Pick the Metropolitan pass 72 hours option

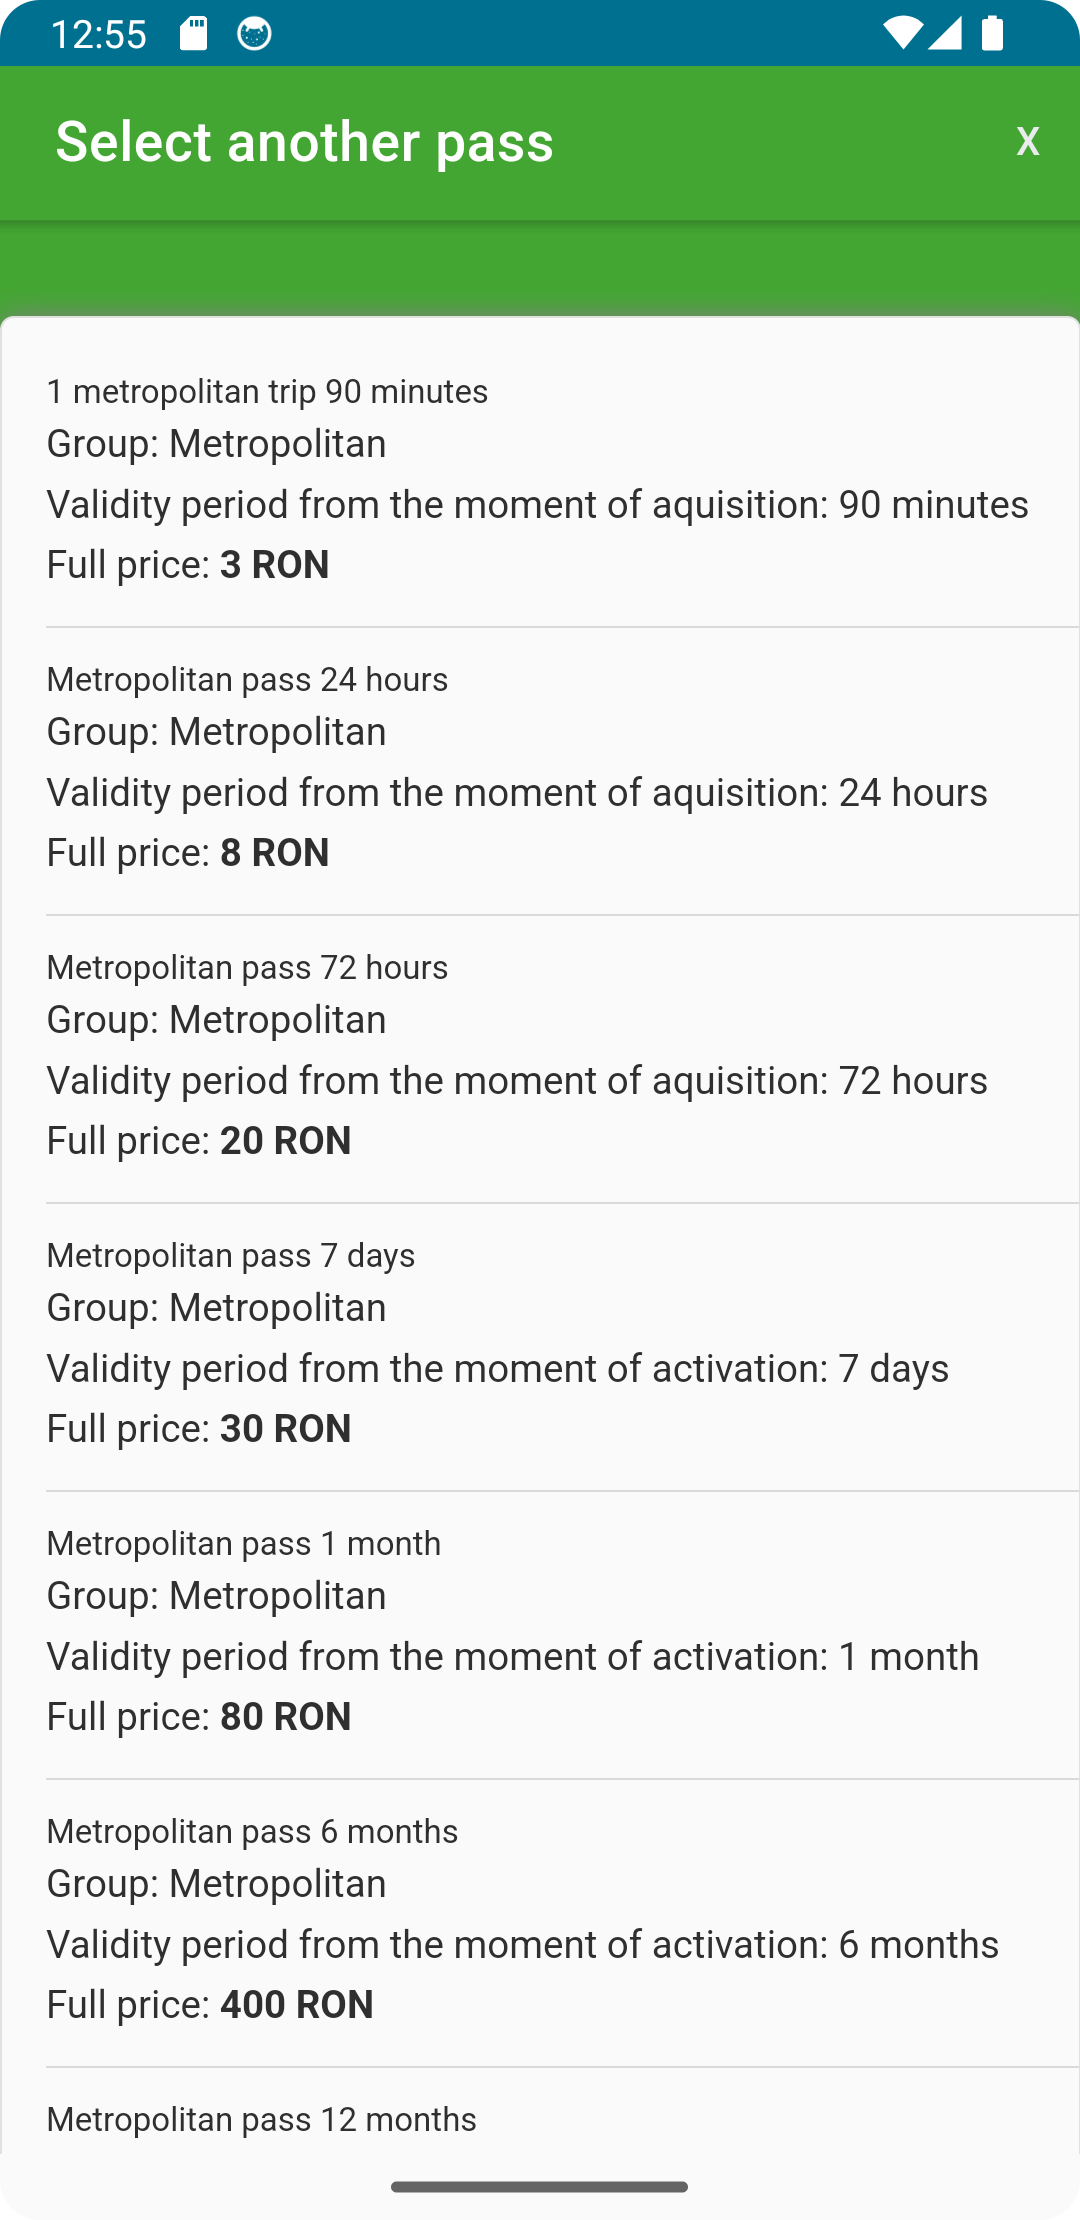tap(540, 1059)
